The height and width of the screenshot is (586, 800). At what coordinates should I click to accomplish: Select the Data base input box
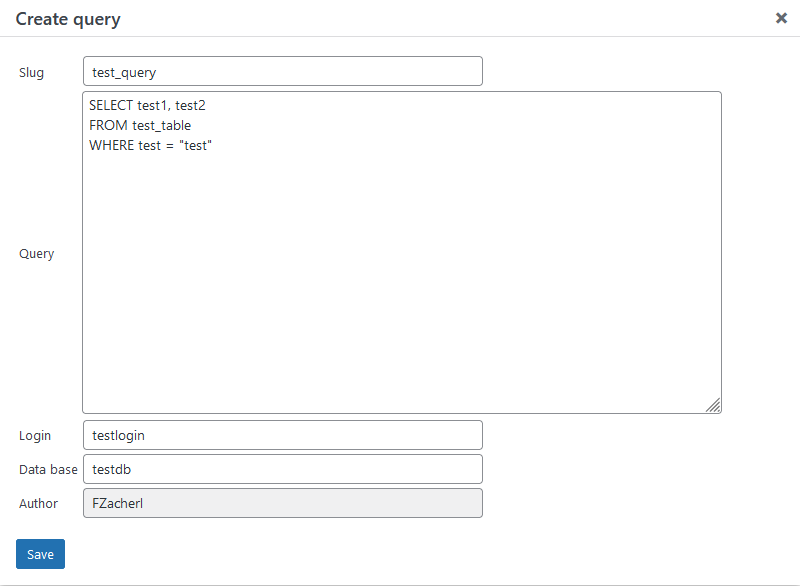pyautogui.click(x=282, y=469)
